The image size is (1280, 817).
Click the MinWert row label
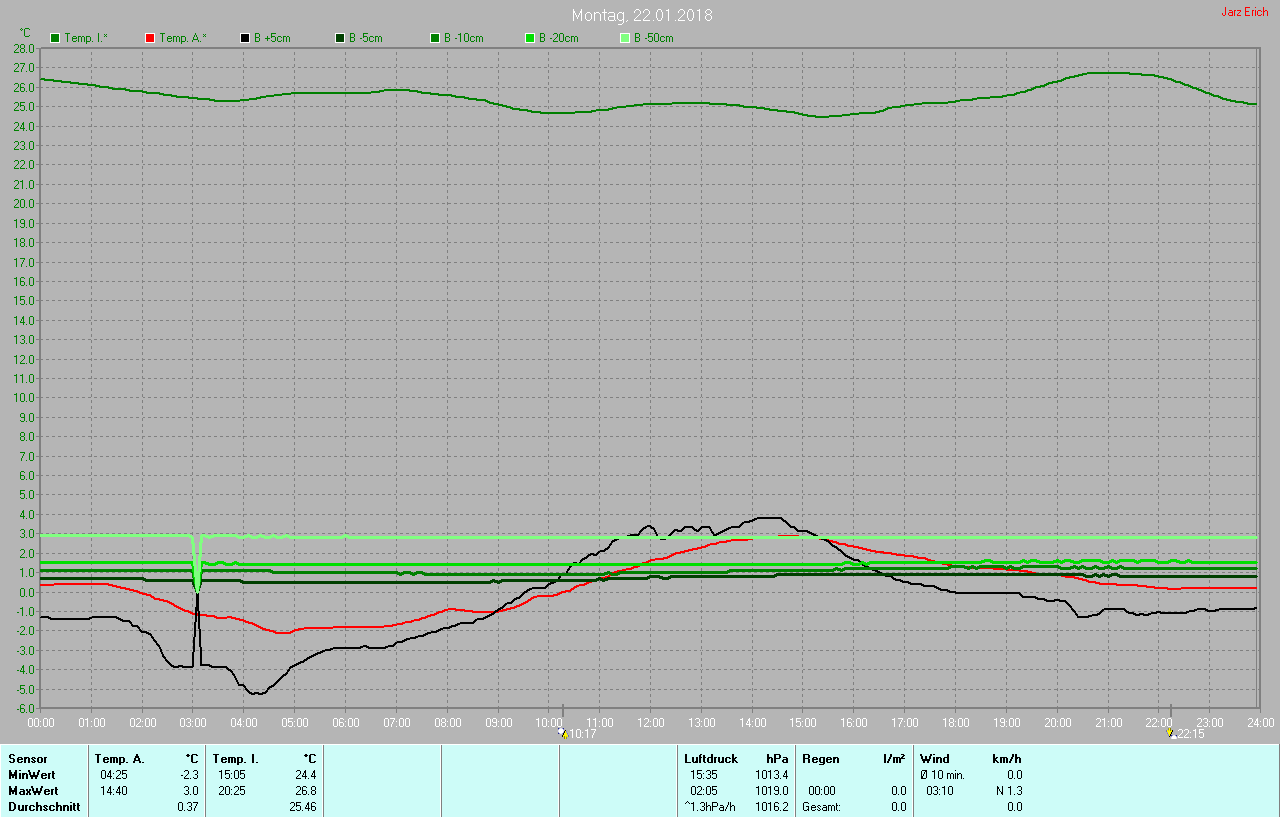[x=32, y=775]
